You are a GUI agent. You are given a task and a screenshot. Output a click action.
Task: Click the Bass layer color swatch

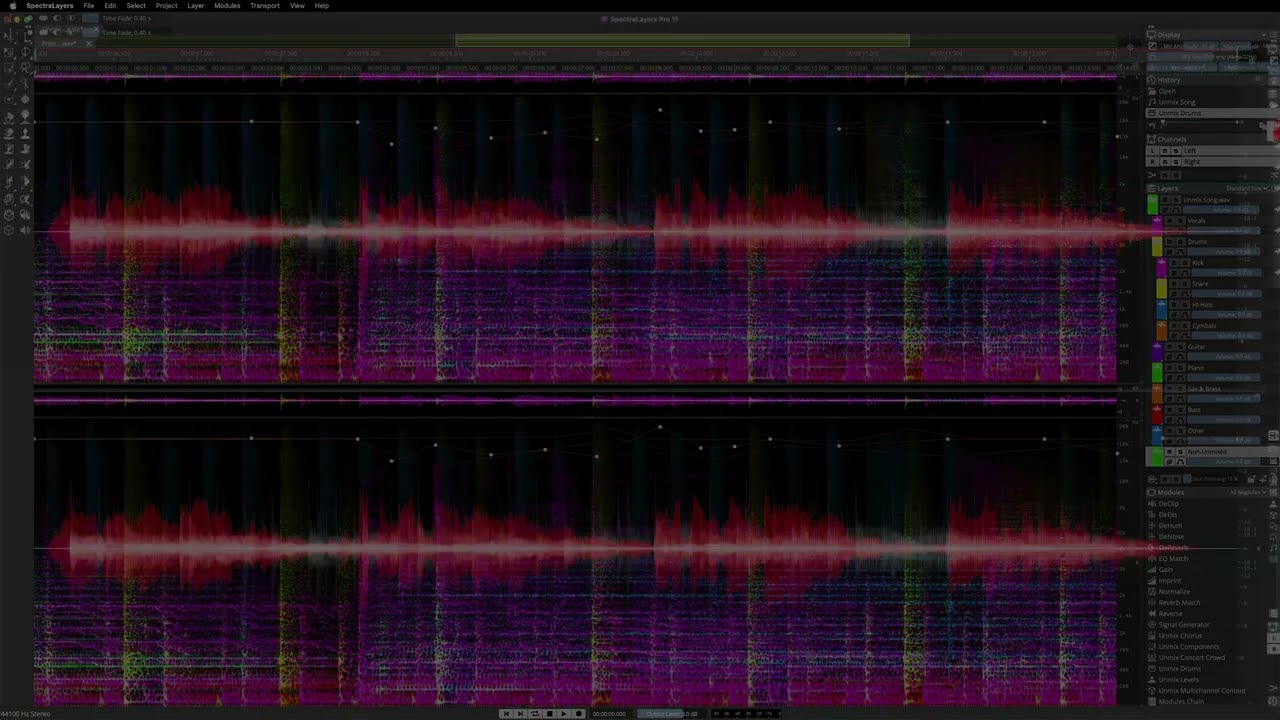tap(1157, 414)
